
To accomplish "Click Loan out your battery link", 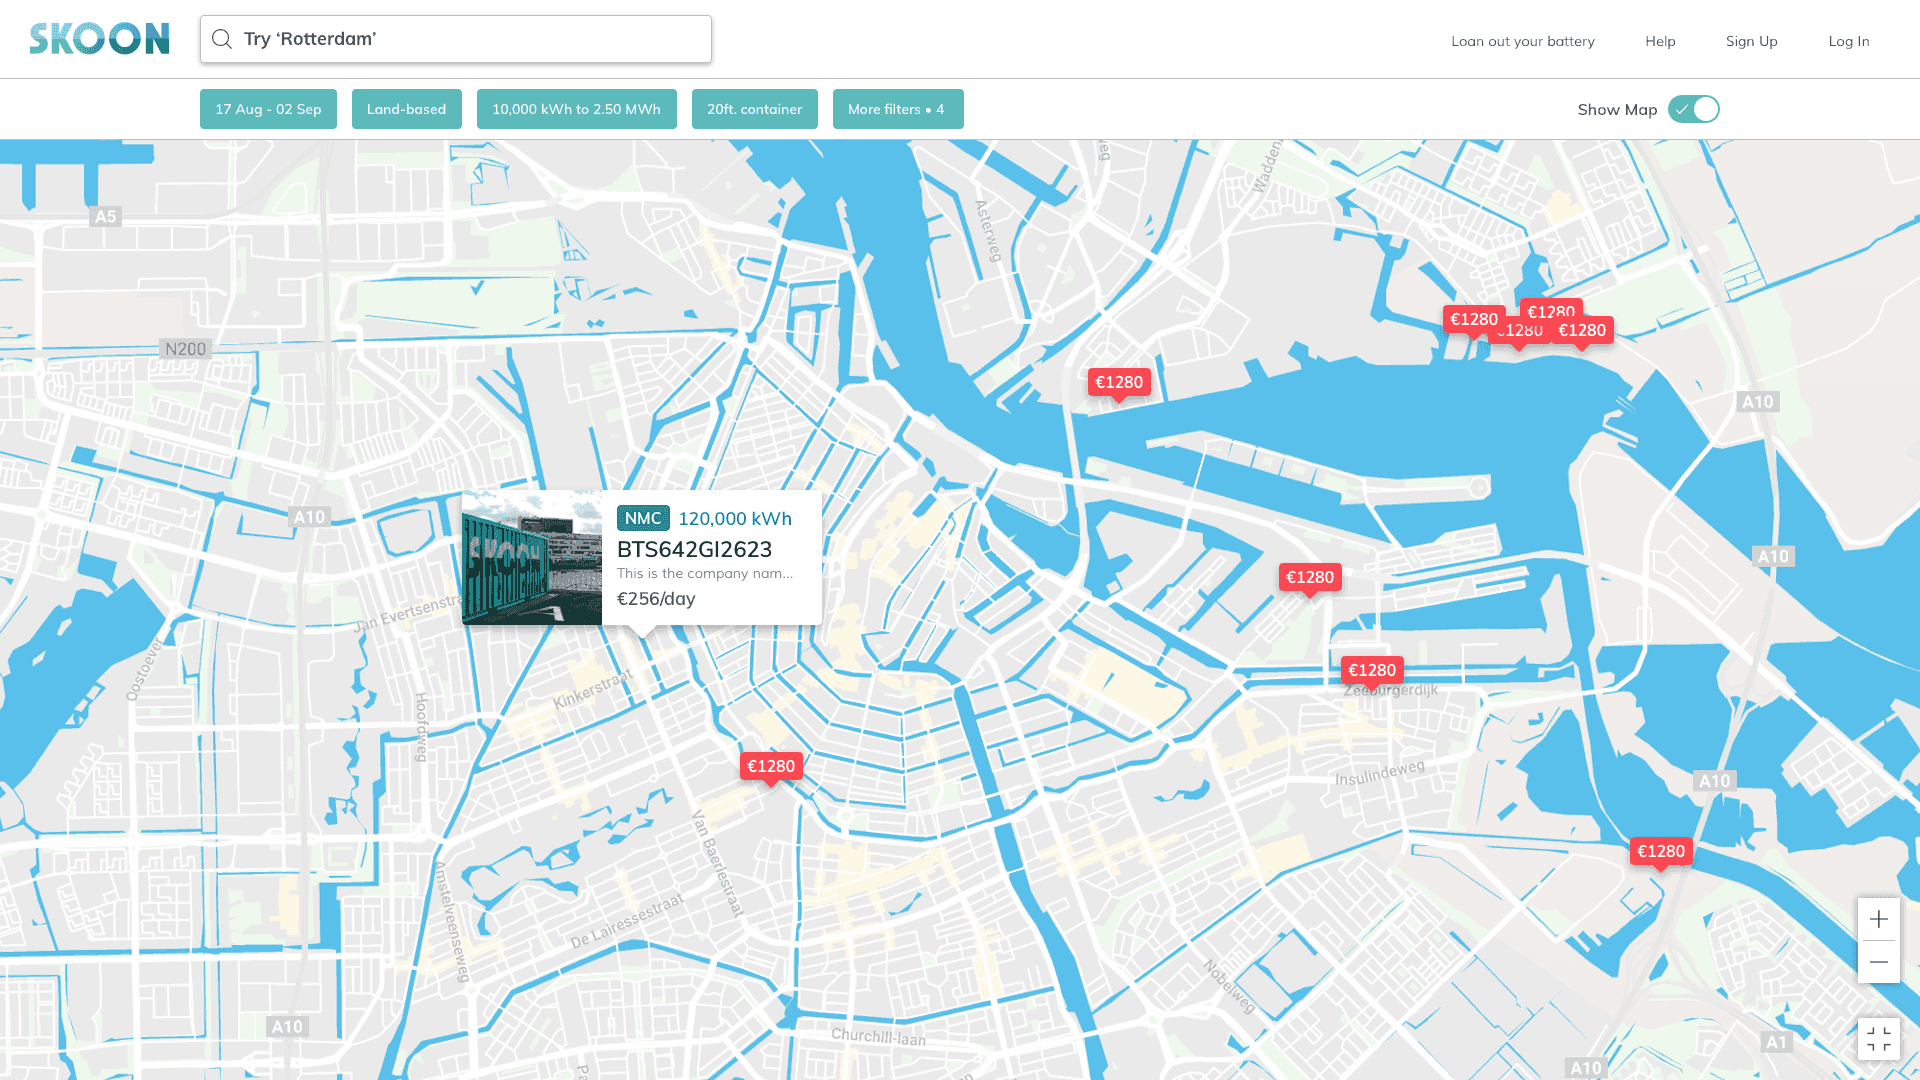I will coord(1523,41).
